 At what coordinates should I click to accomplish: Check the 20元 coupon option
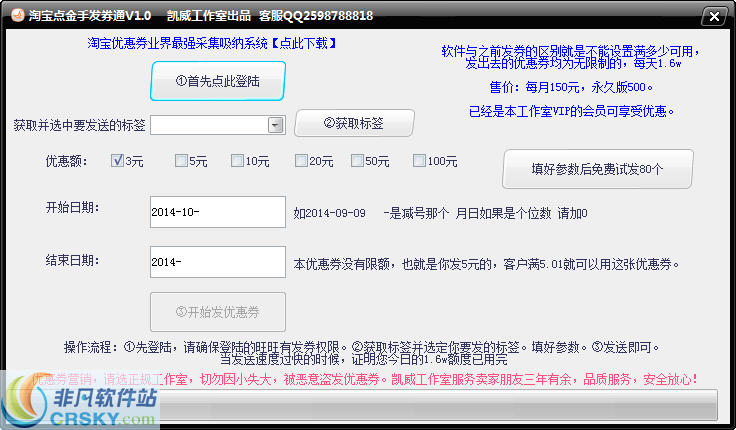(301, 161)
